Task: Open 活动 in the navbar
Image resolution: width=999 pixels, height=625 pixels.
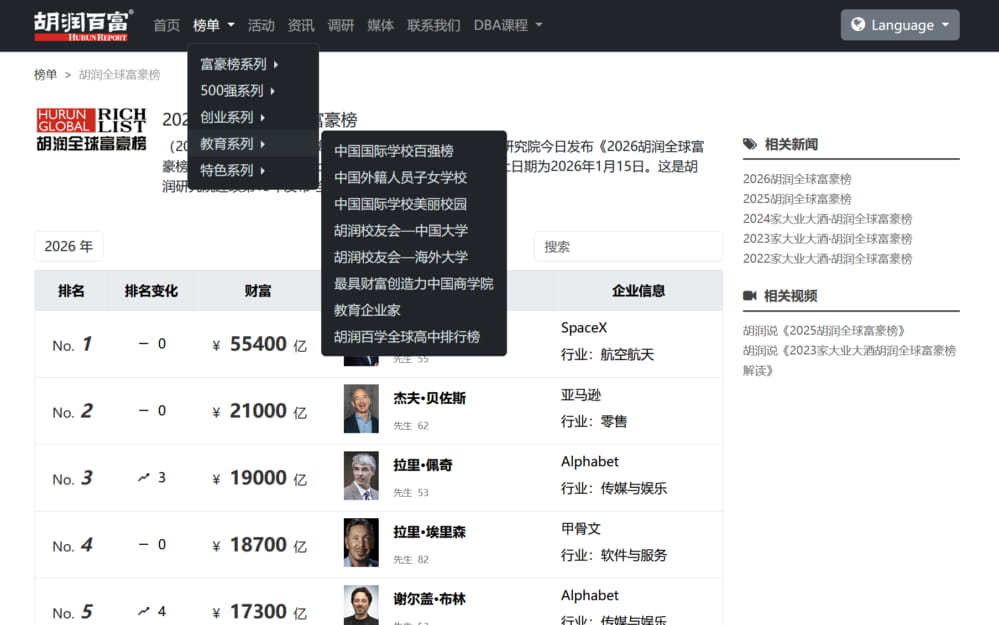Action: pos(261,25)
